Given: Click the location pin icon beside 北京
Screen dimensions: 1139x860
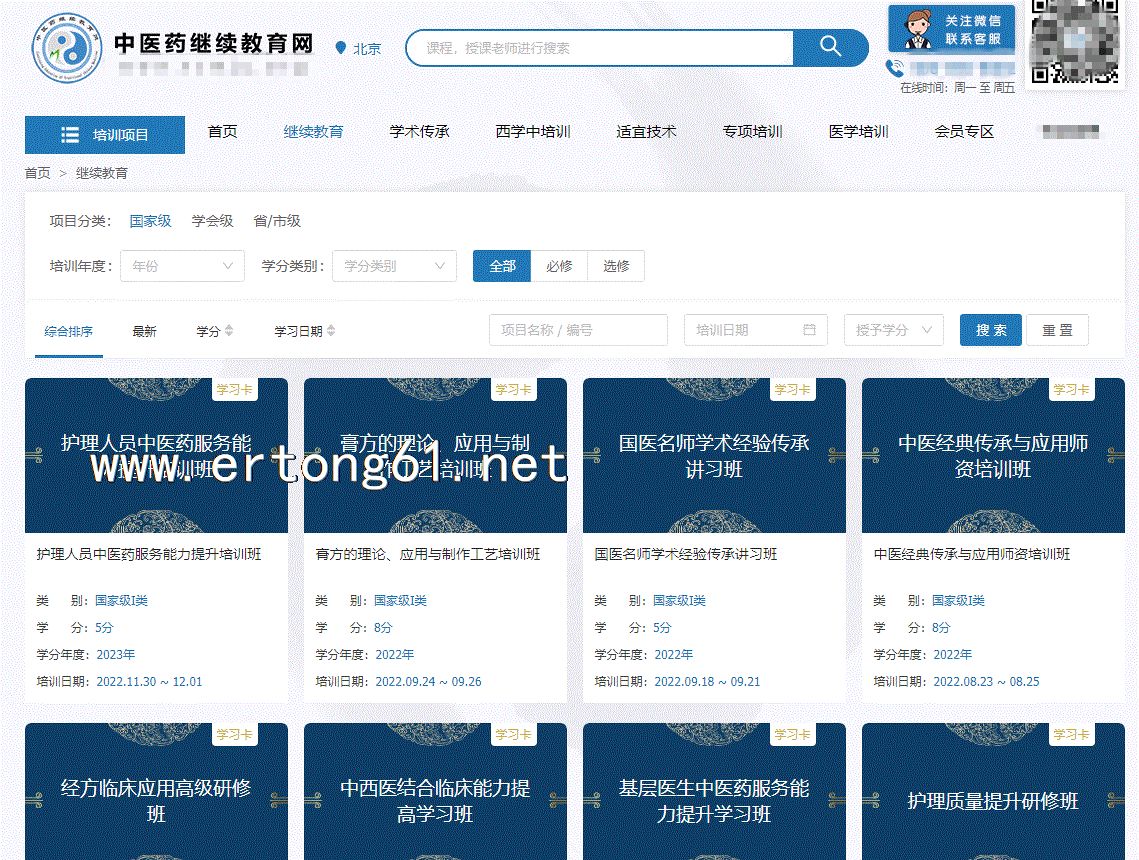Looking at the screenshot, I should pyautogui.click(x=340, y=48).
